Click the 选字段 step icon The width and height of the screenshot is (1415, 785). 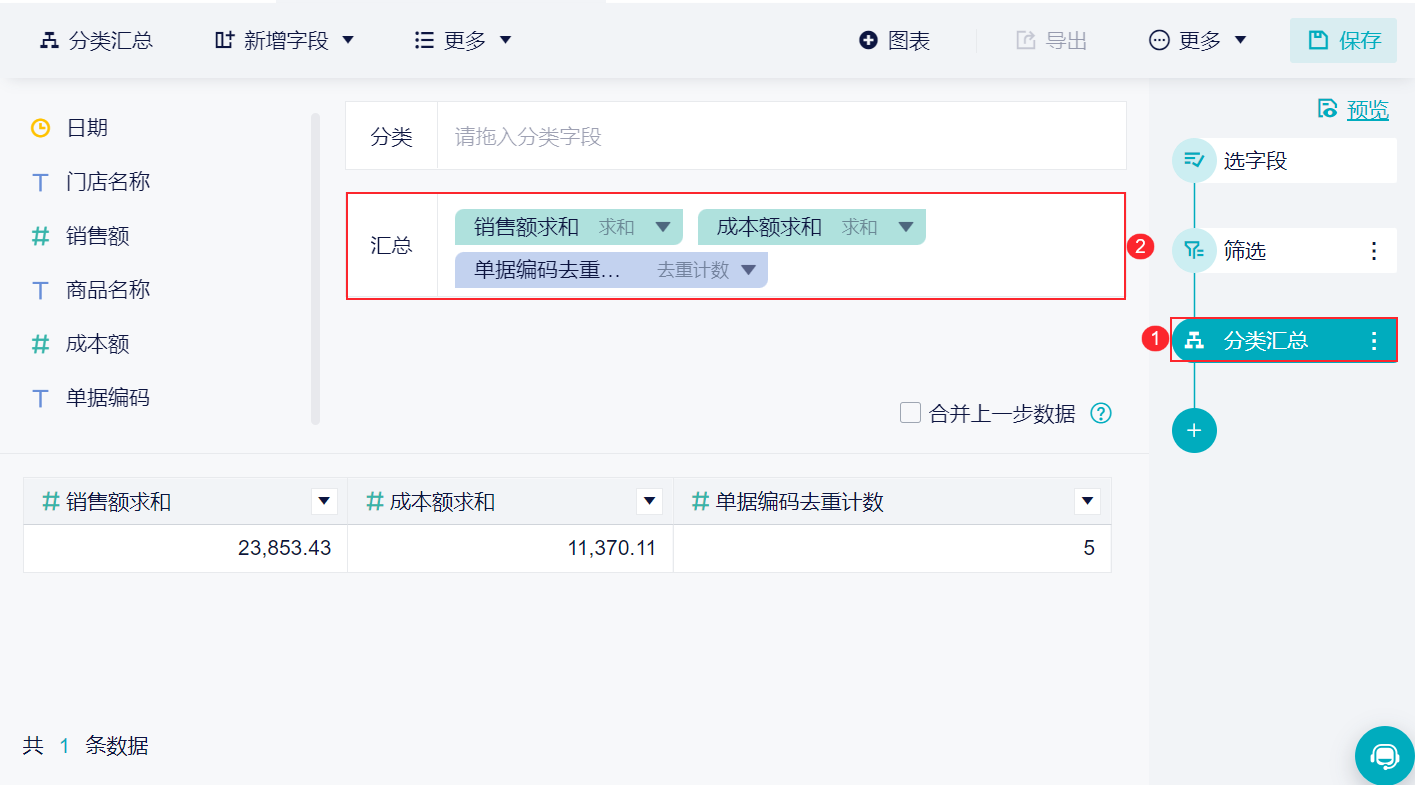coord(1194,160)
